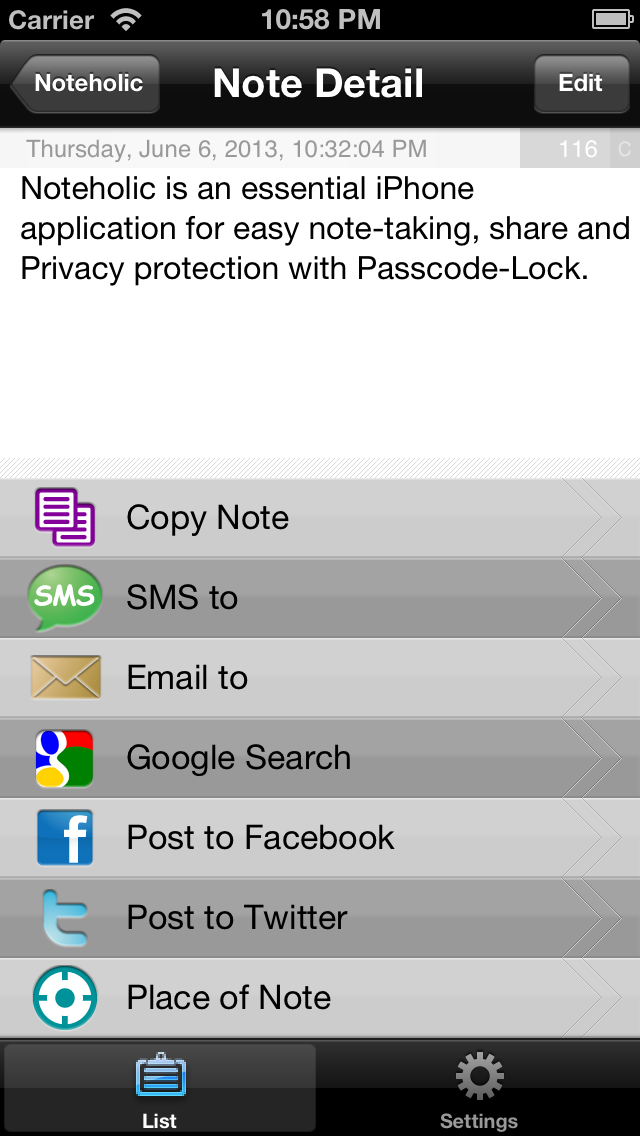Tap the teal Place of Note icon
This screenshot has height=1136, width=640.
pos(65,998)
